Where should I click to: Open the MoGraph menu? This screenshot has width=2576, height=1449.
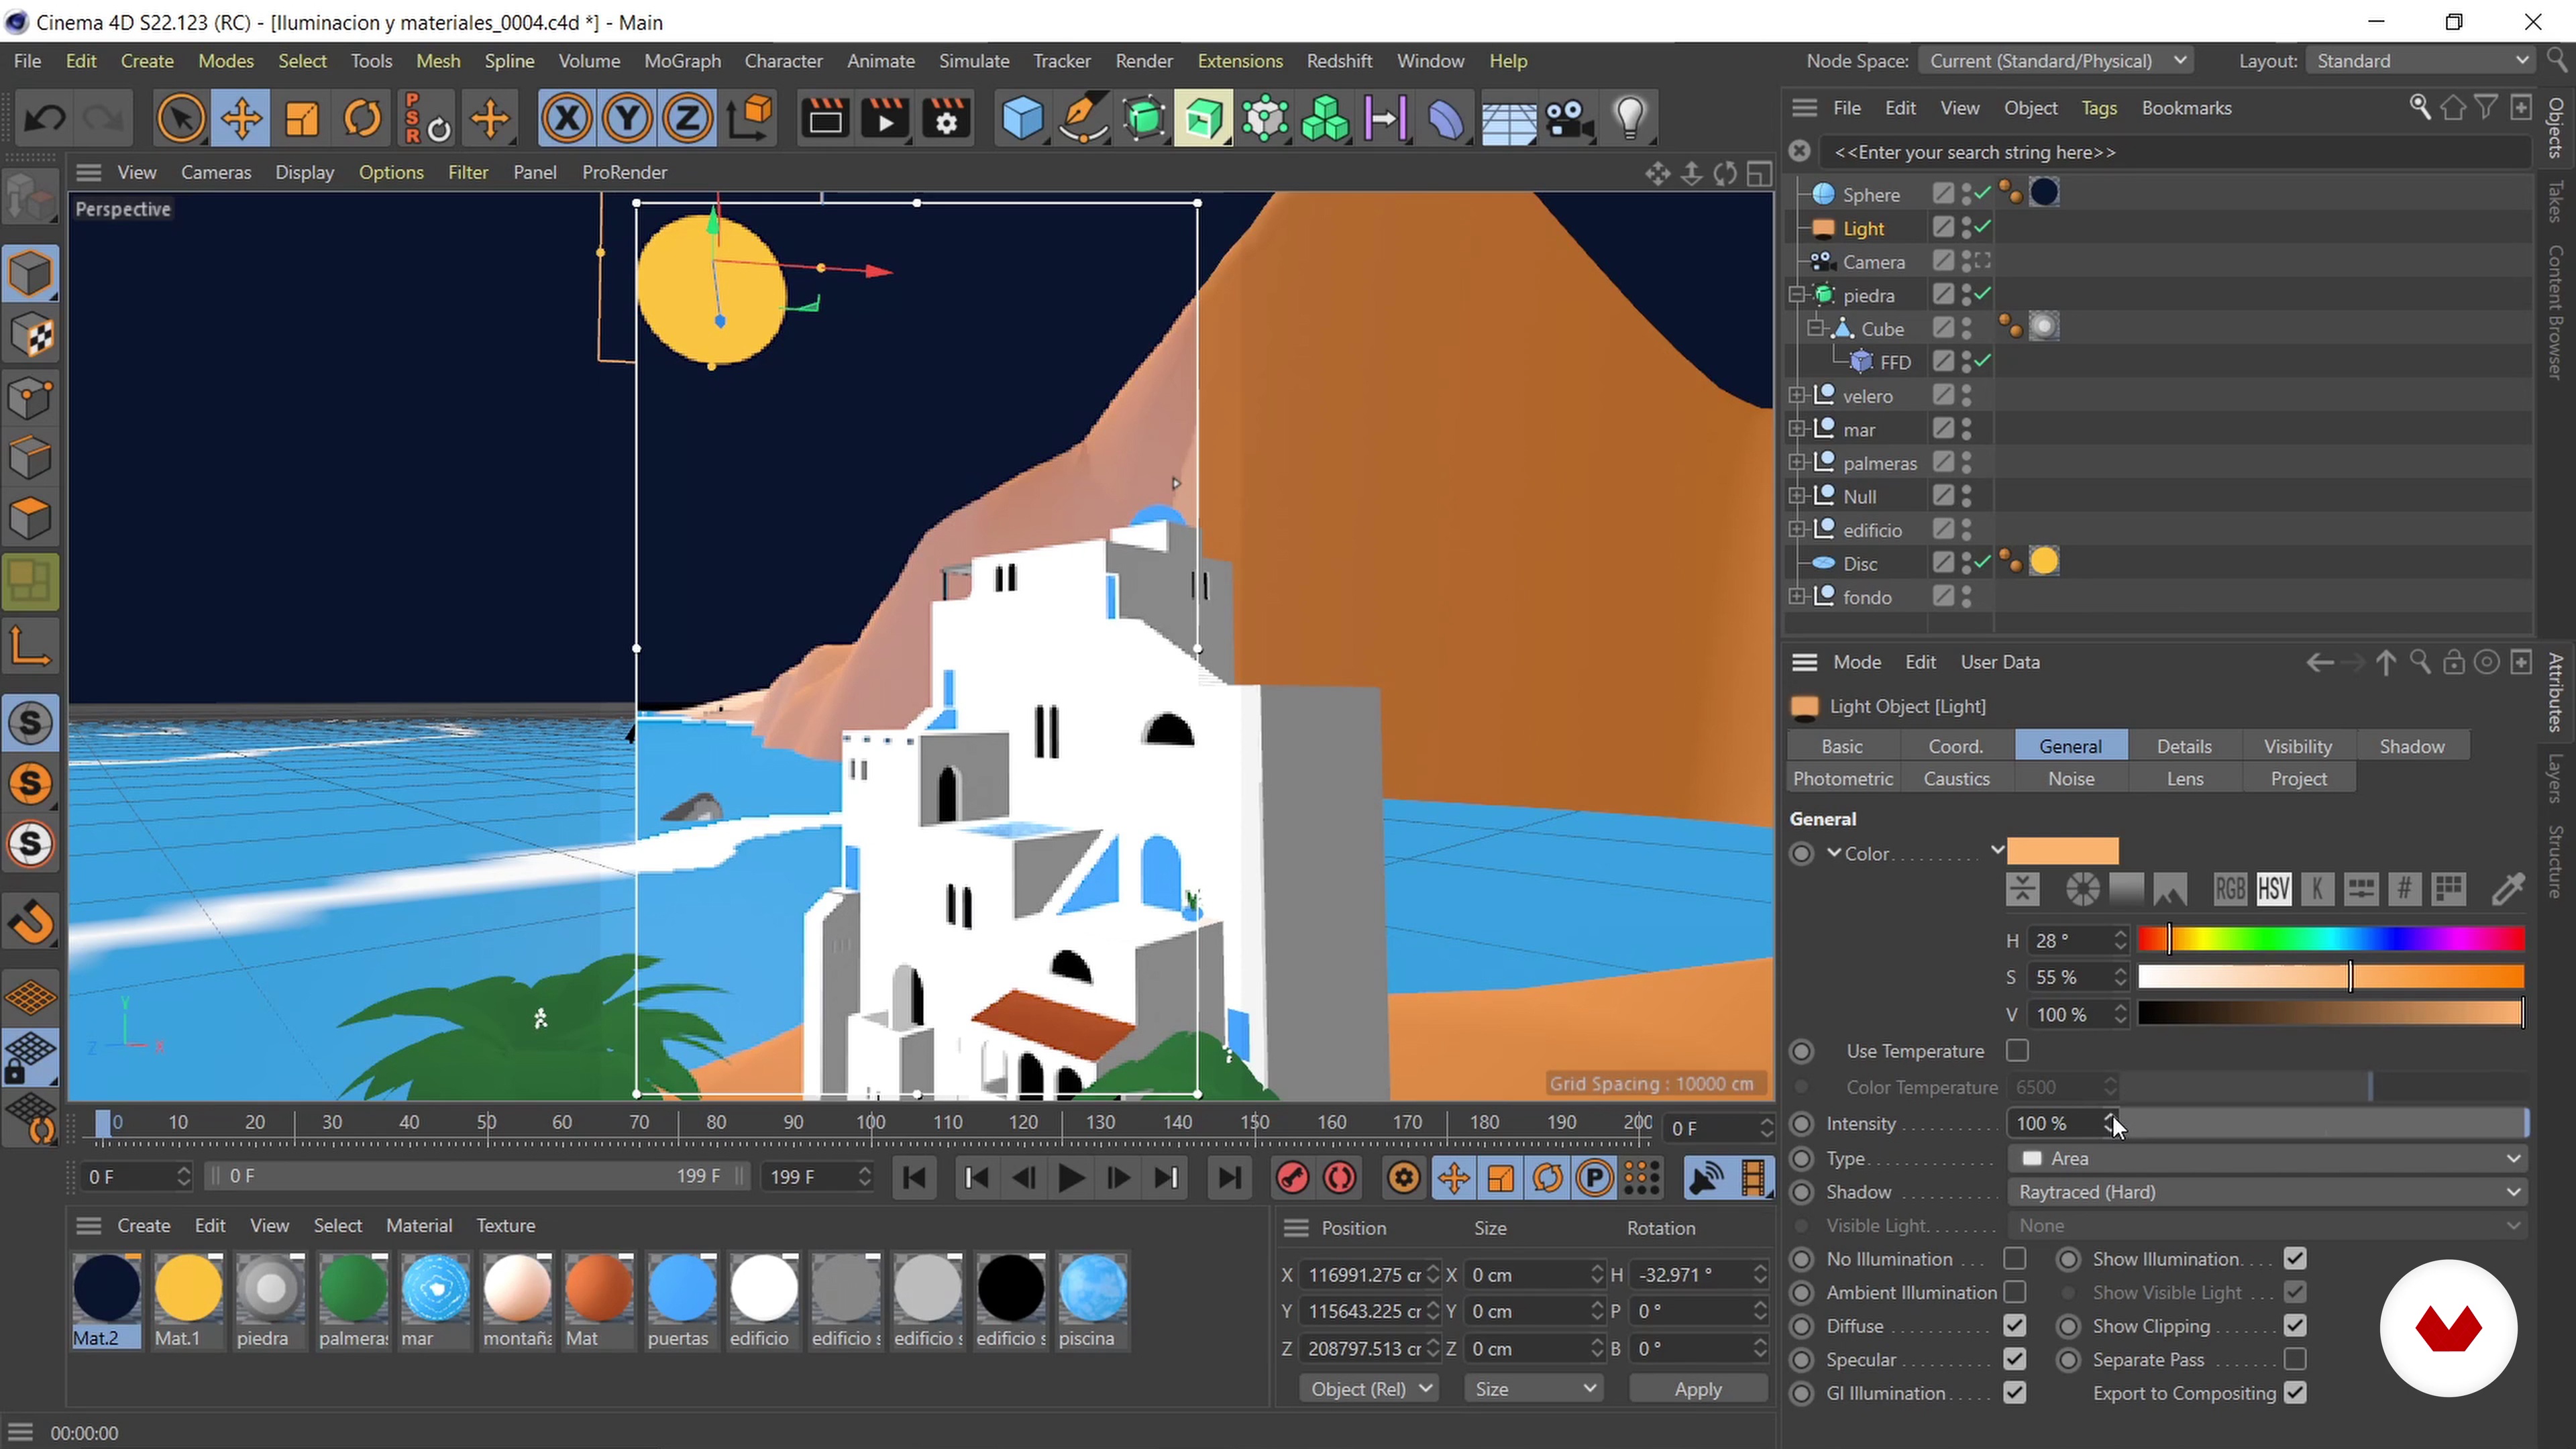tap(682, 61)
